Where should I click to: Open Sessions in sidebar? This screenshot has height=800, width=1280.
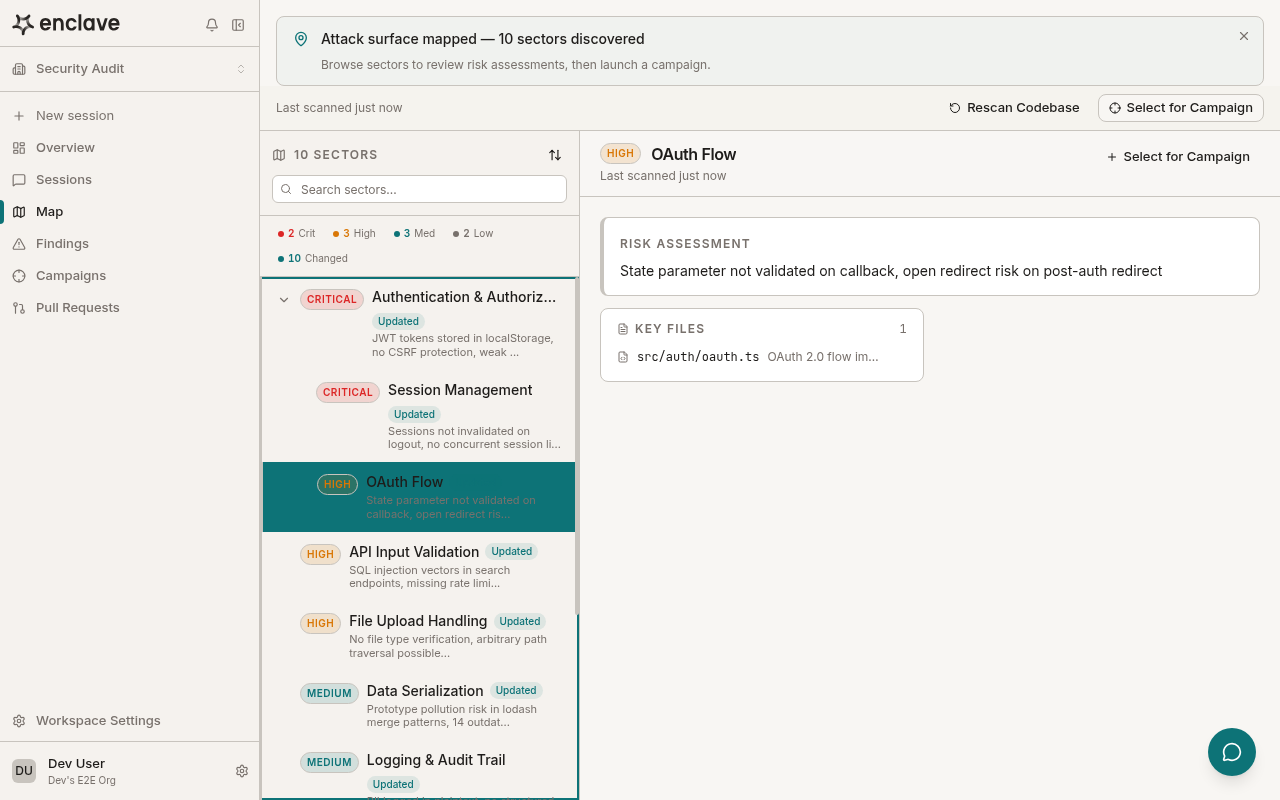(x=129, y=180)
